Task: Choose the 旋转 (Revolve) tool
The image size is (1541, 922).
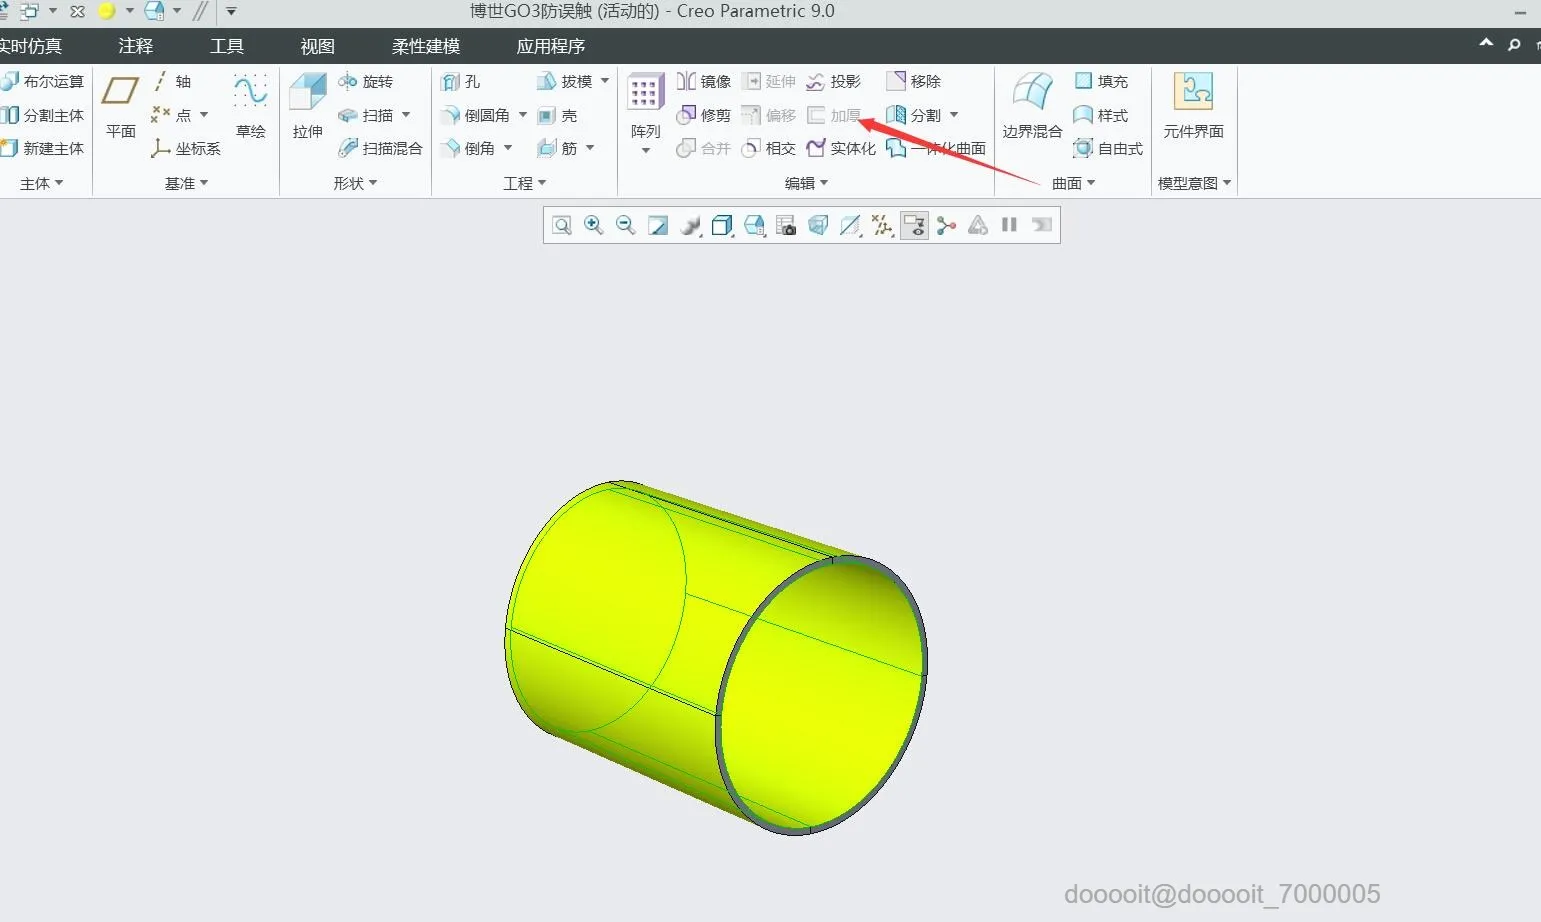Action: tap(365, 81)
